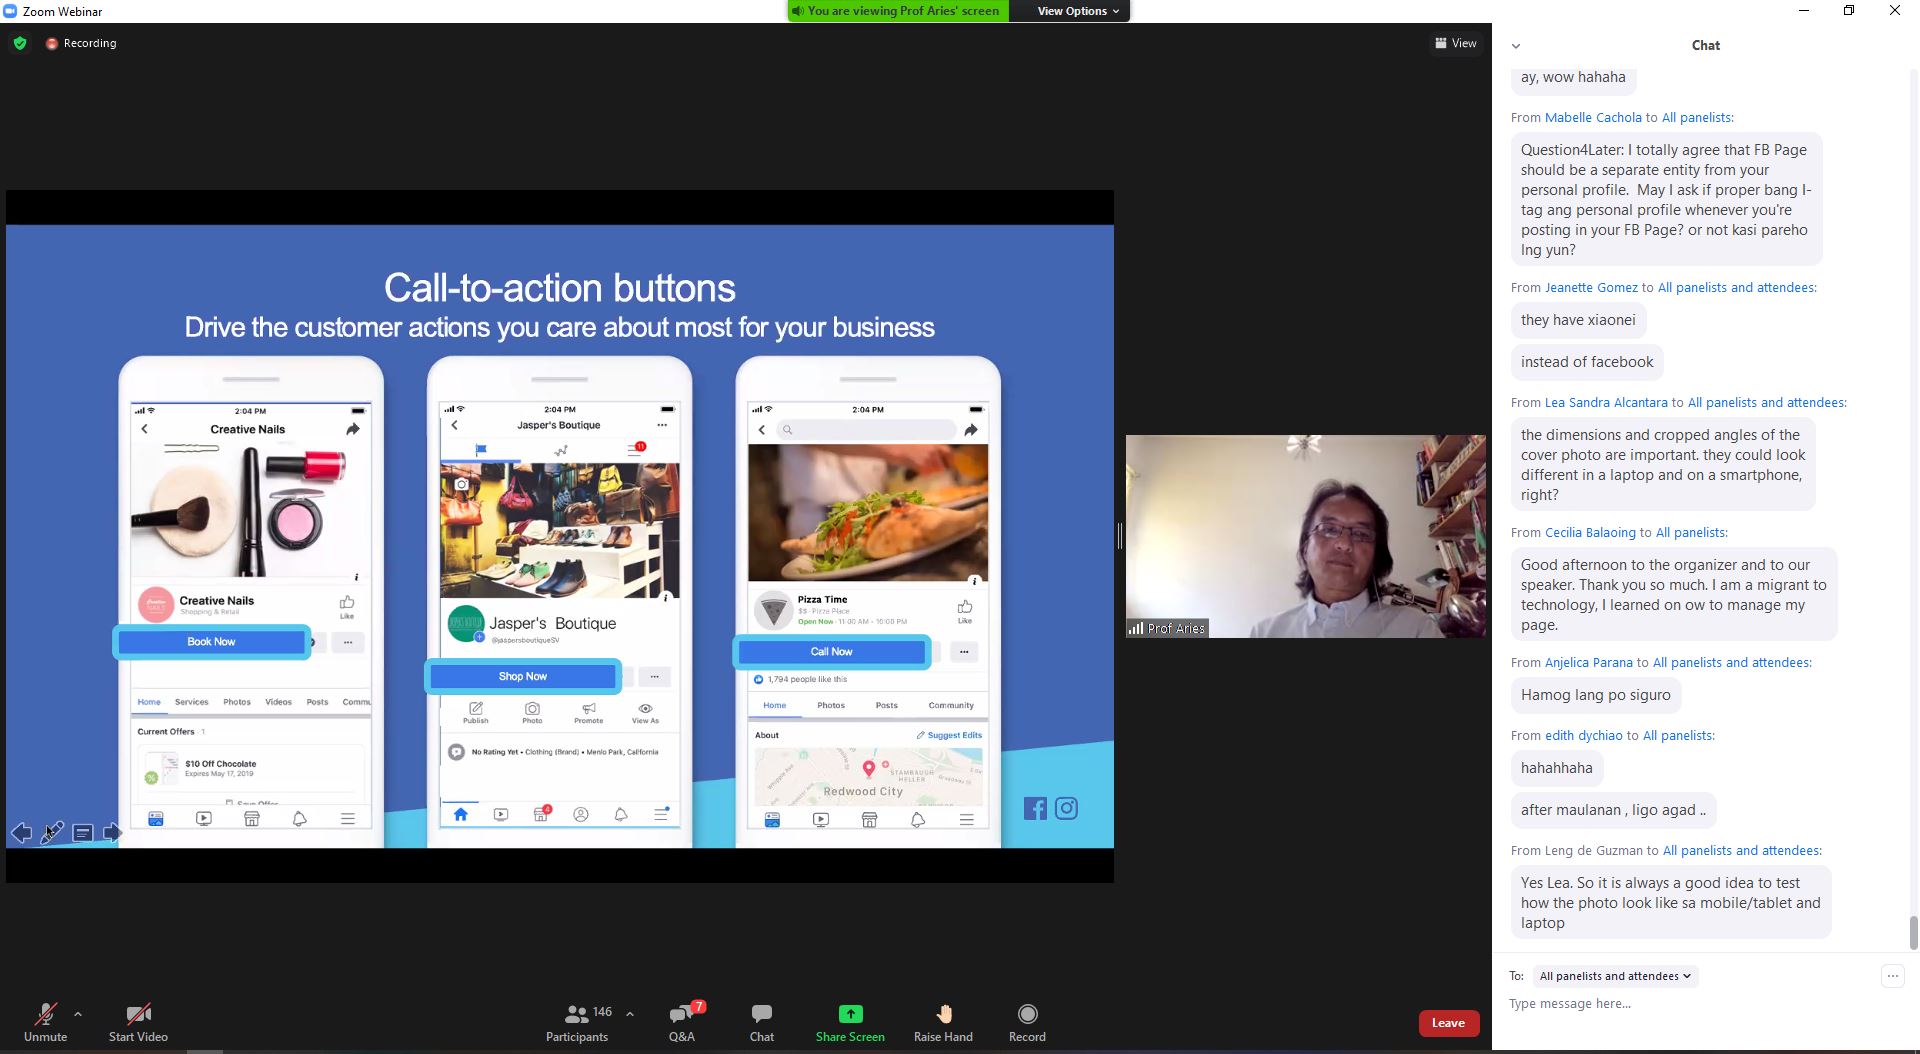Viewport: 1920px width, 1054px height.
Task: Open chat recipient dropdown All panelists and attendees
Action: pyautogui.click(x=1615, y=976)
